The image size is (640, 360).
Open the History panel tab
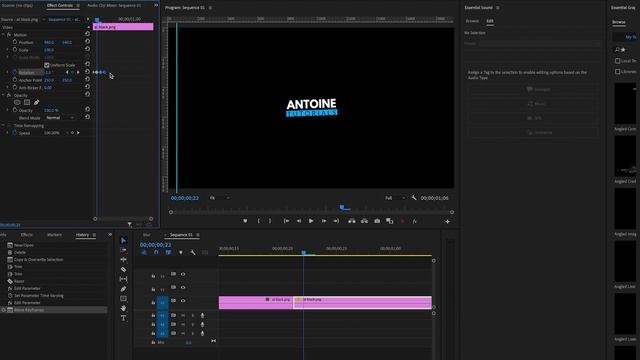tap(82, 235)
